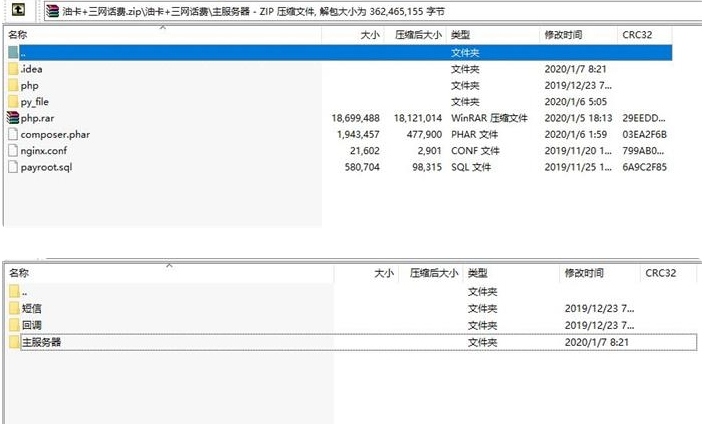Sort the lower list by 压缩后大小 column

434,273
